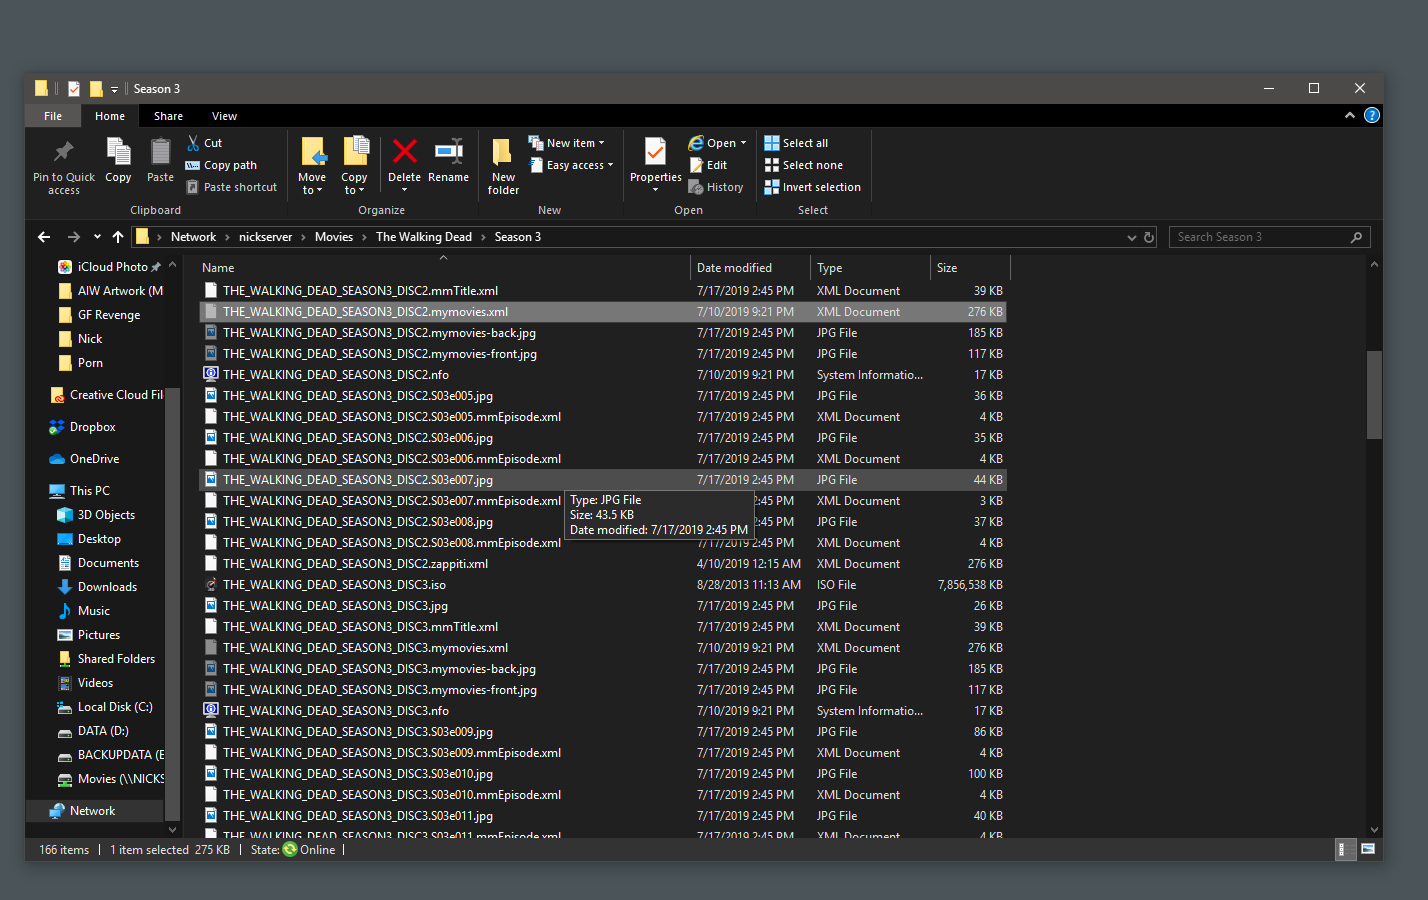Open the File menu
The image size is (1428, 900).
tap(53, 116)
